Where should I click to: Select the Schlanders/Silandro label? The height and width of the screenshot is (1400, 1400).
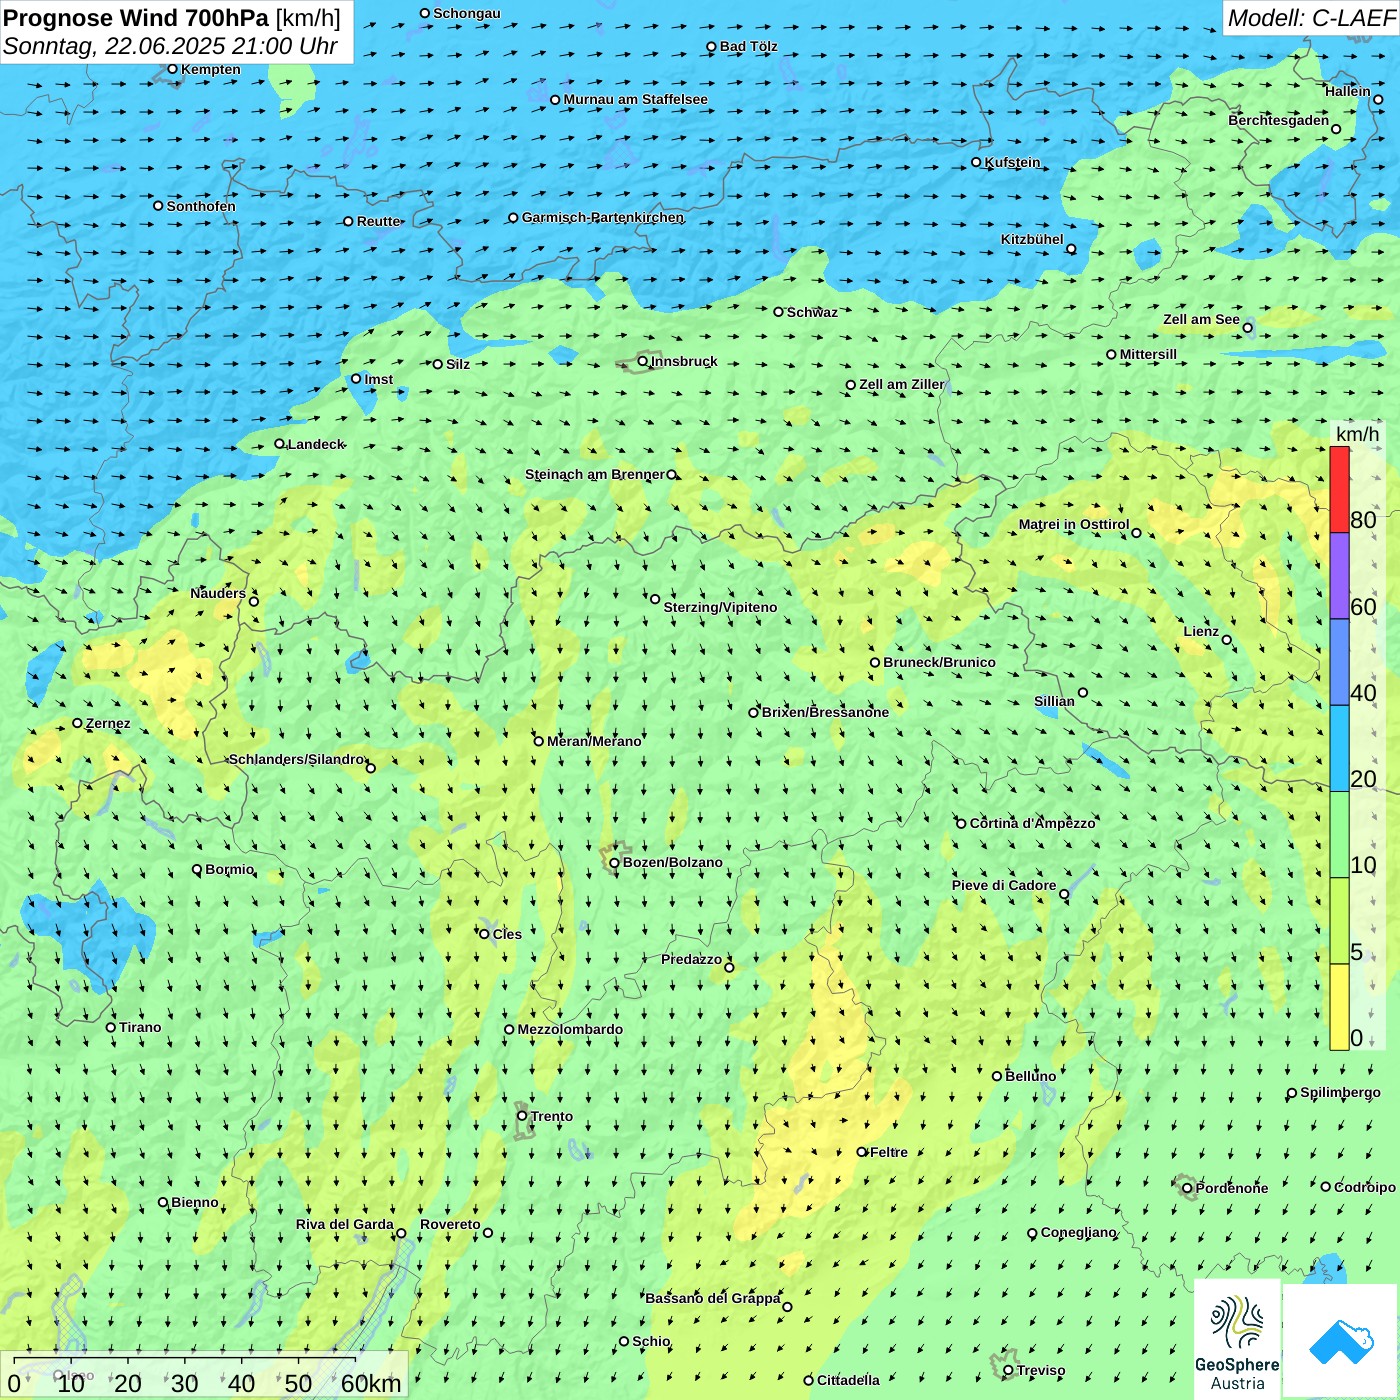(296, 759)
